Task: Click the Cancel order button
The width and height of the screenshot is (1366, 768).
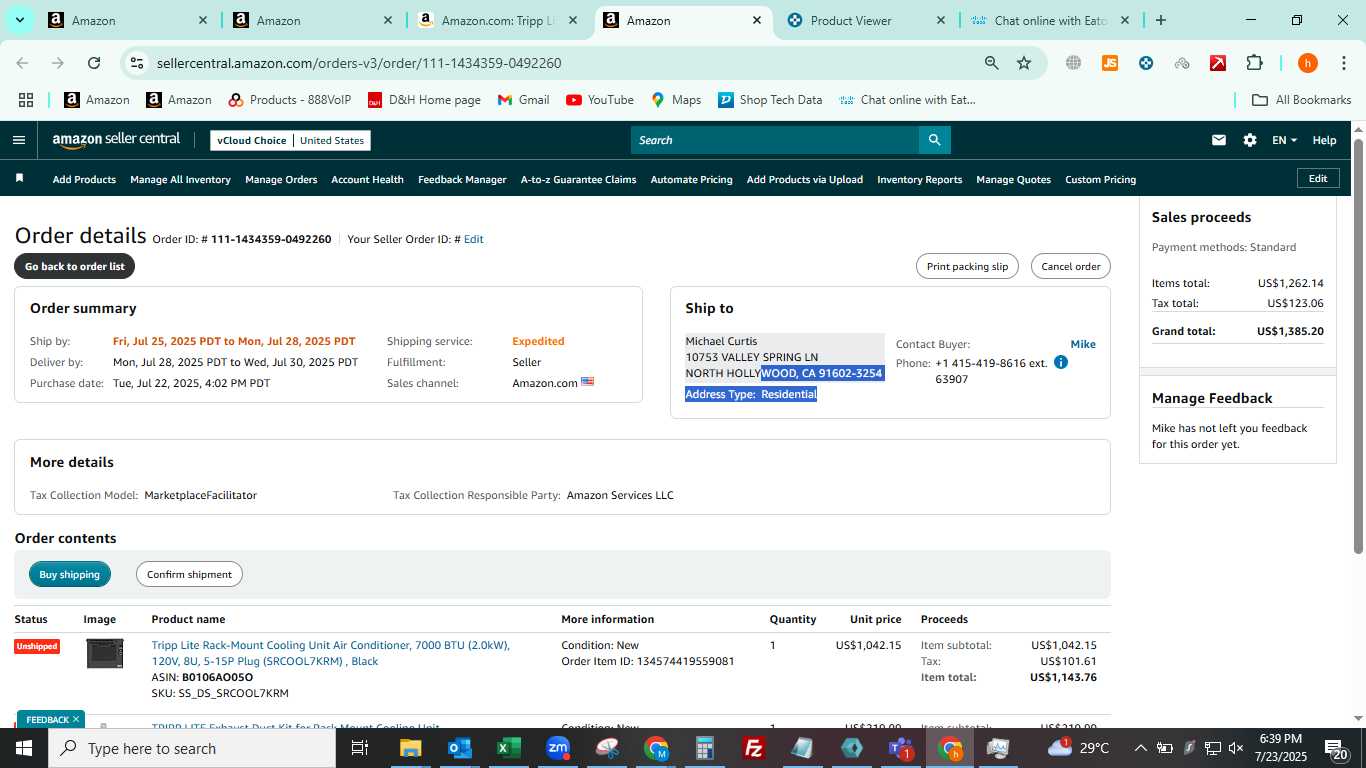Action: point(1070,266)
